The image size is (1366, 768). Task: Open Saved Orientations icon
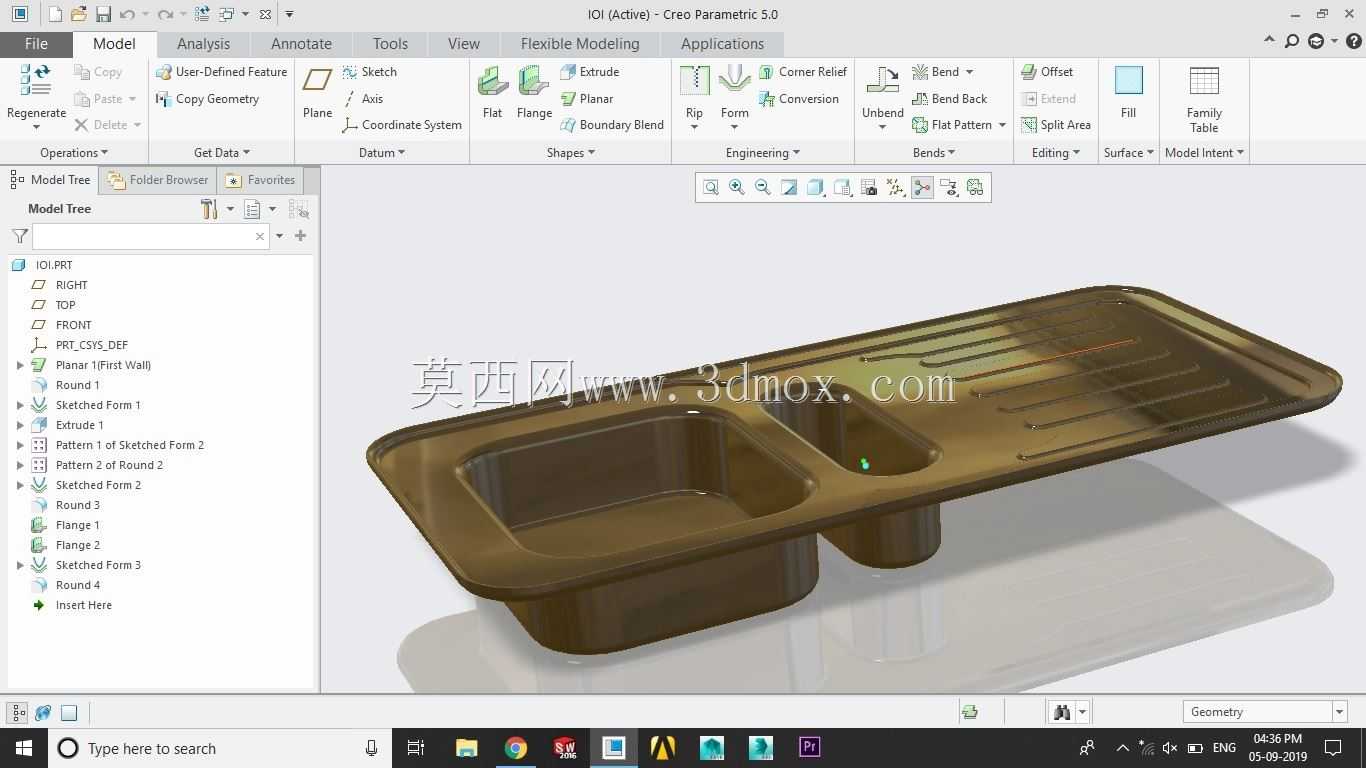tap(842, 187)
